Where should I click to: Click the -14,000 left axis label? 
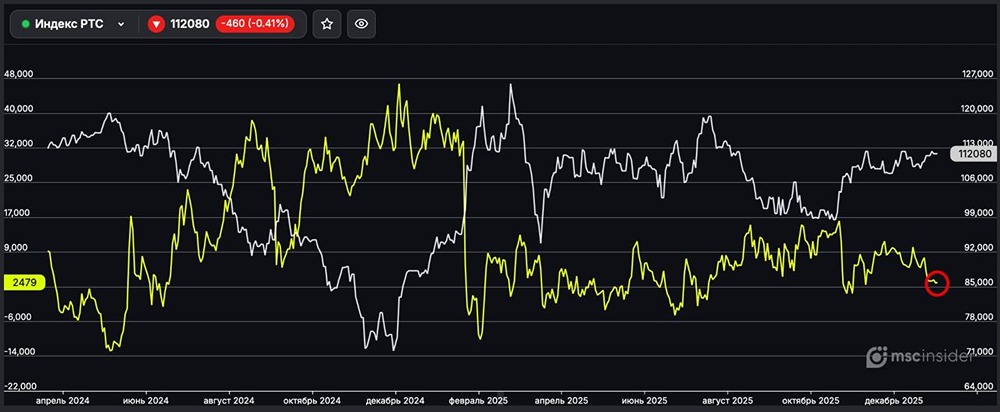pyautogui.click(x=18, y=352)
